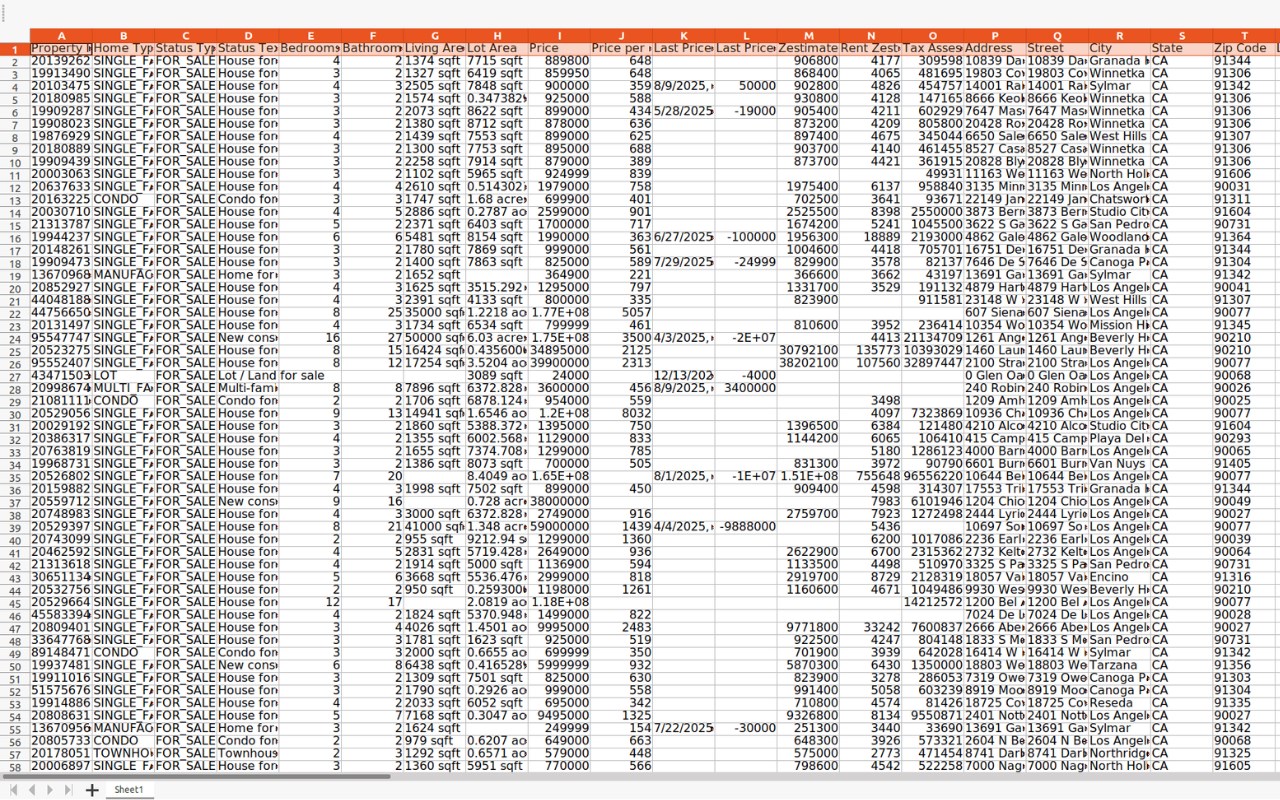Select the zip code cell '91356'
Image resolution: width=1280 pixels, height=800 pixels.
click(1244, 665)
